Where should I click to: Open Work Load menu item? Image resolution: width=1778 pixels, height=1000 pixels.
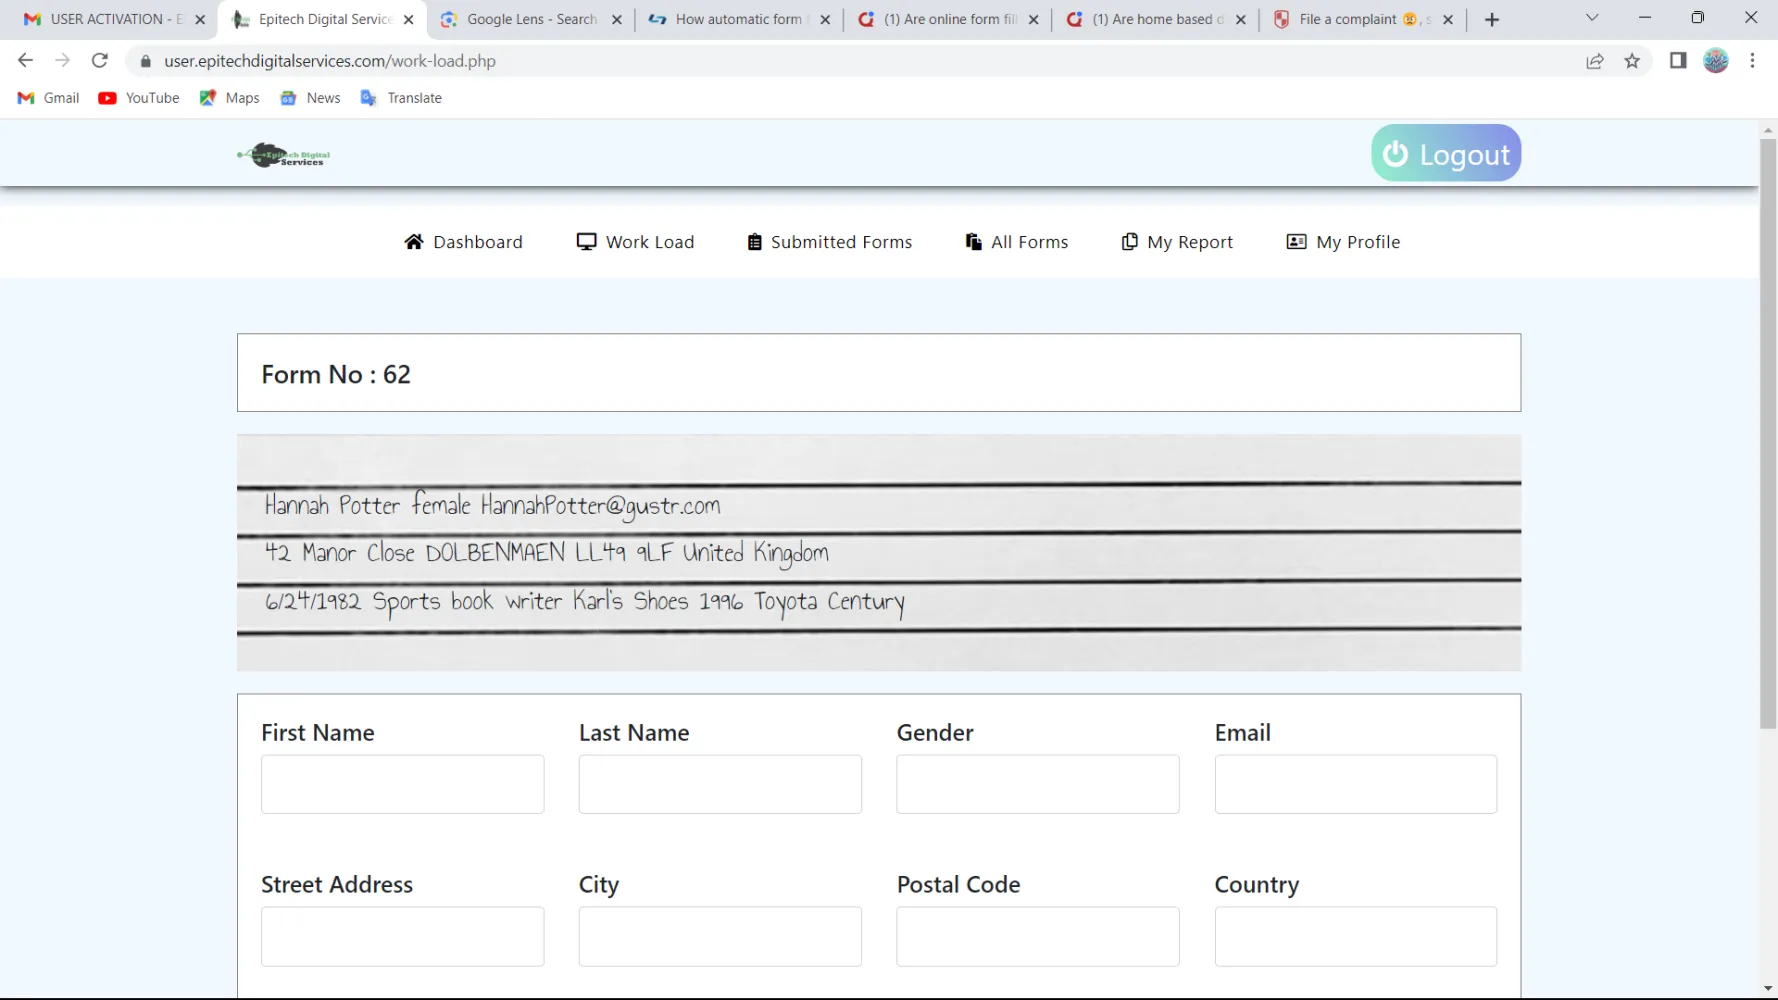(x=635, y=242)
